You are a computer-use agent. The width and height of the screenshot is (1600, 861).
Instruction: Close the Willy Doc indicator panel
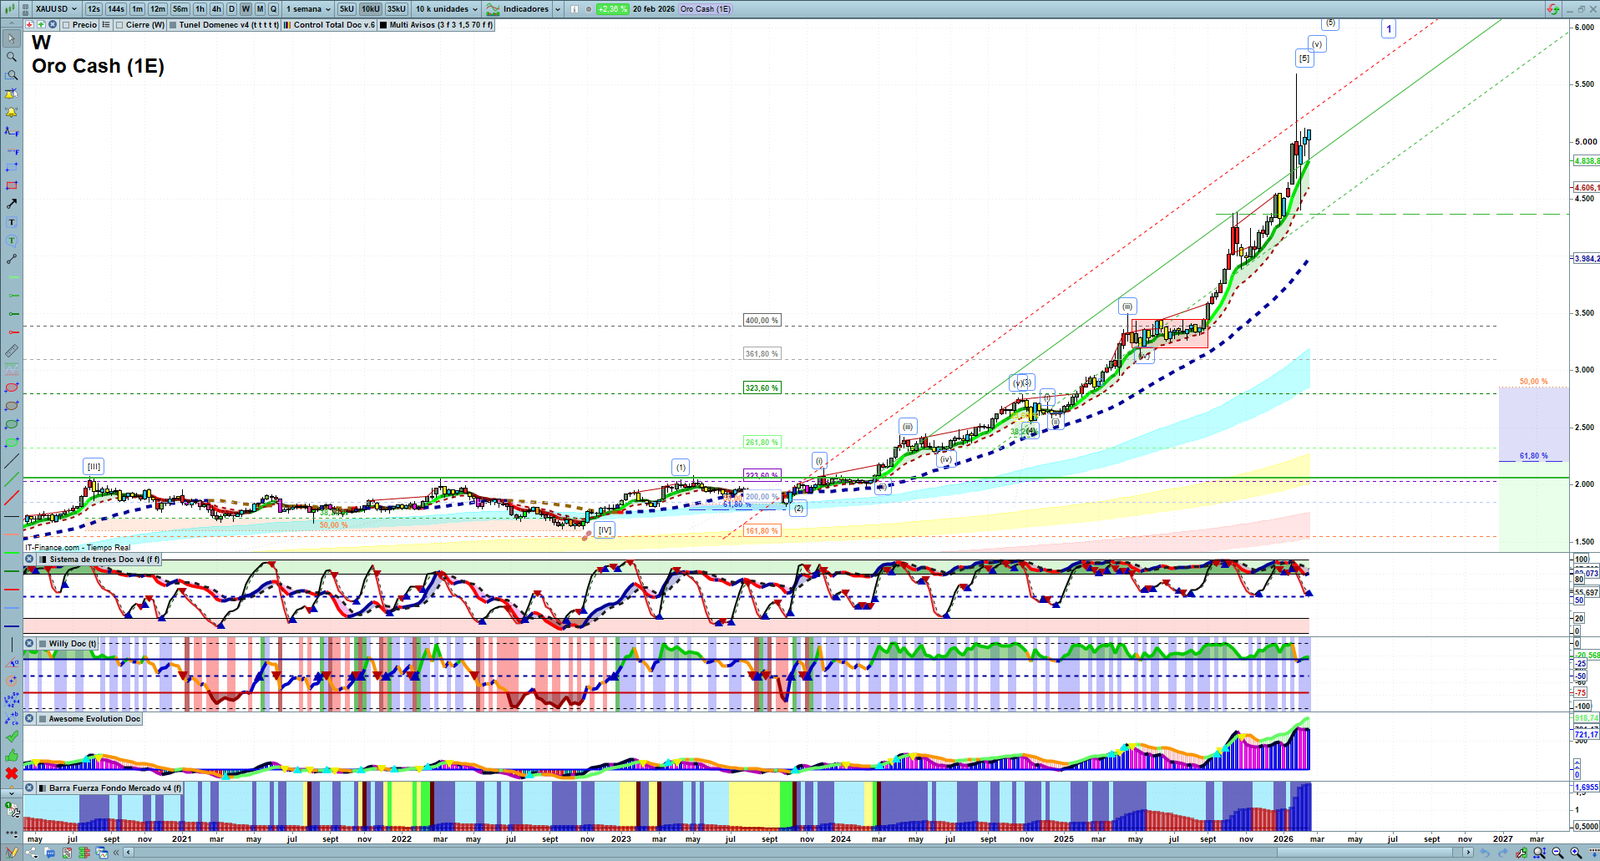[30, 644]
